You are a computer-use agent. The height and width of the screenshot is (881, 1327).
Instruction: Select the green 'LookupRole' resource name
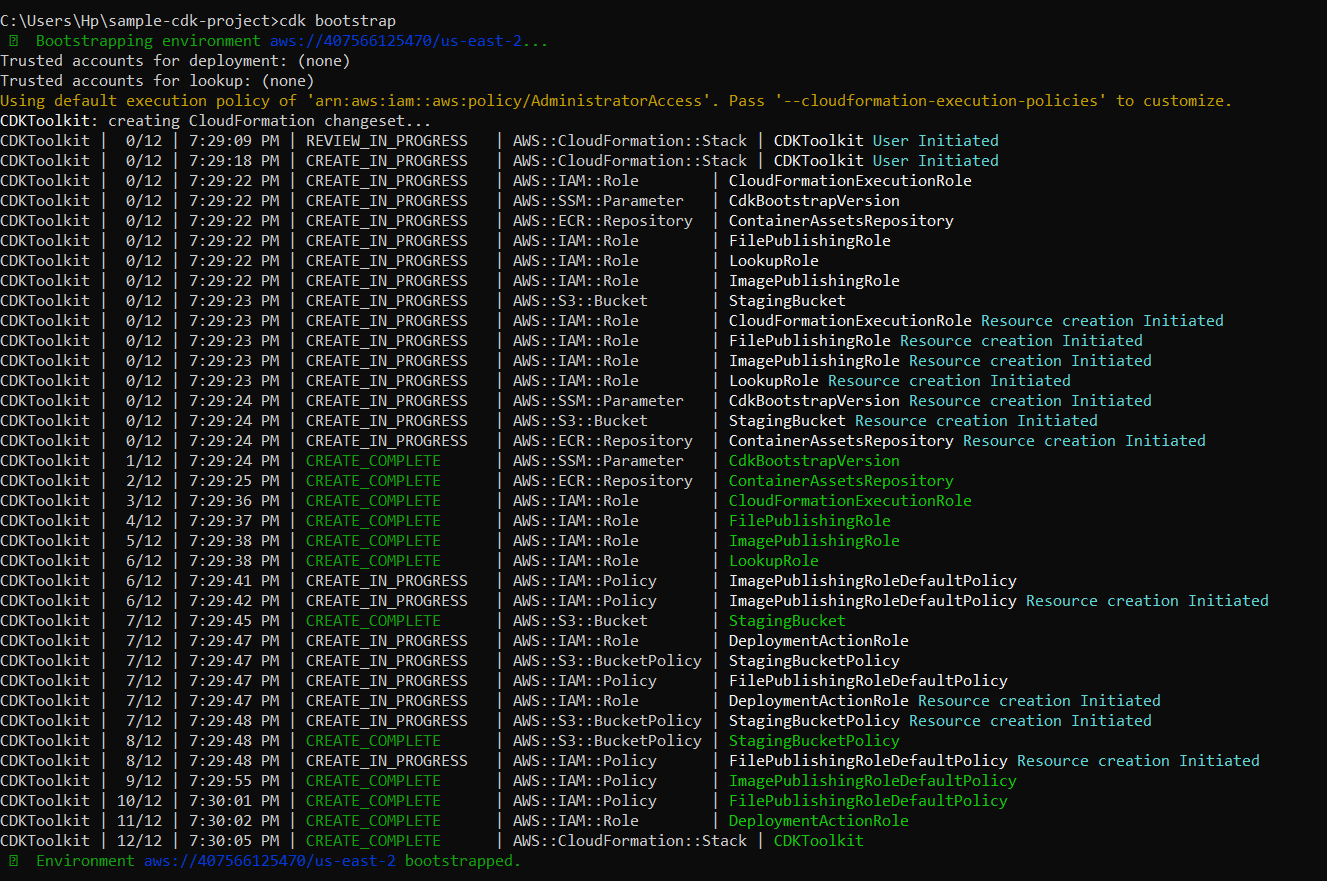774,561
